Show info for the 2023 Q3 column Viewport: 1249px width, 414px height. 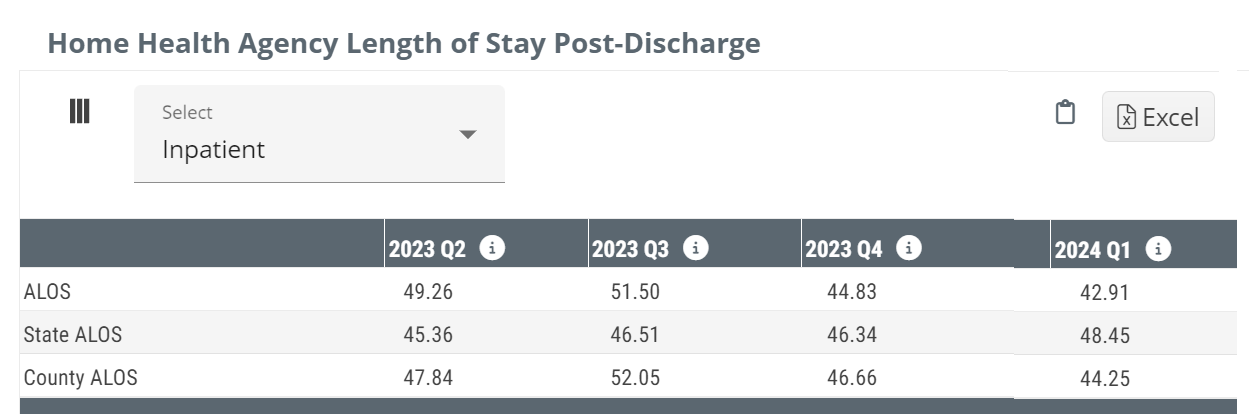696,248
